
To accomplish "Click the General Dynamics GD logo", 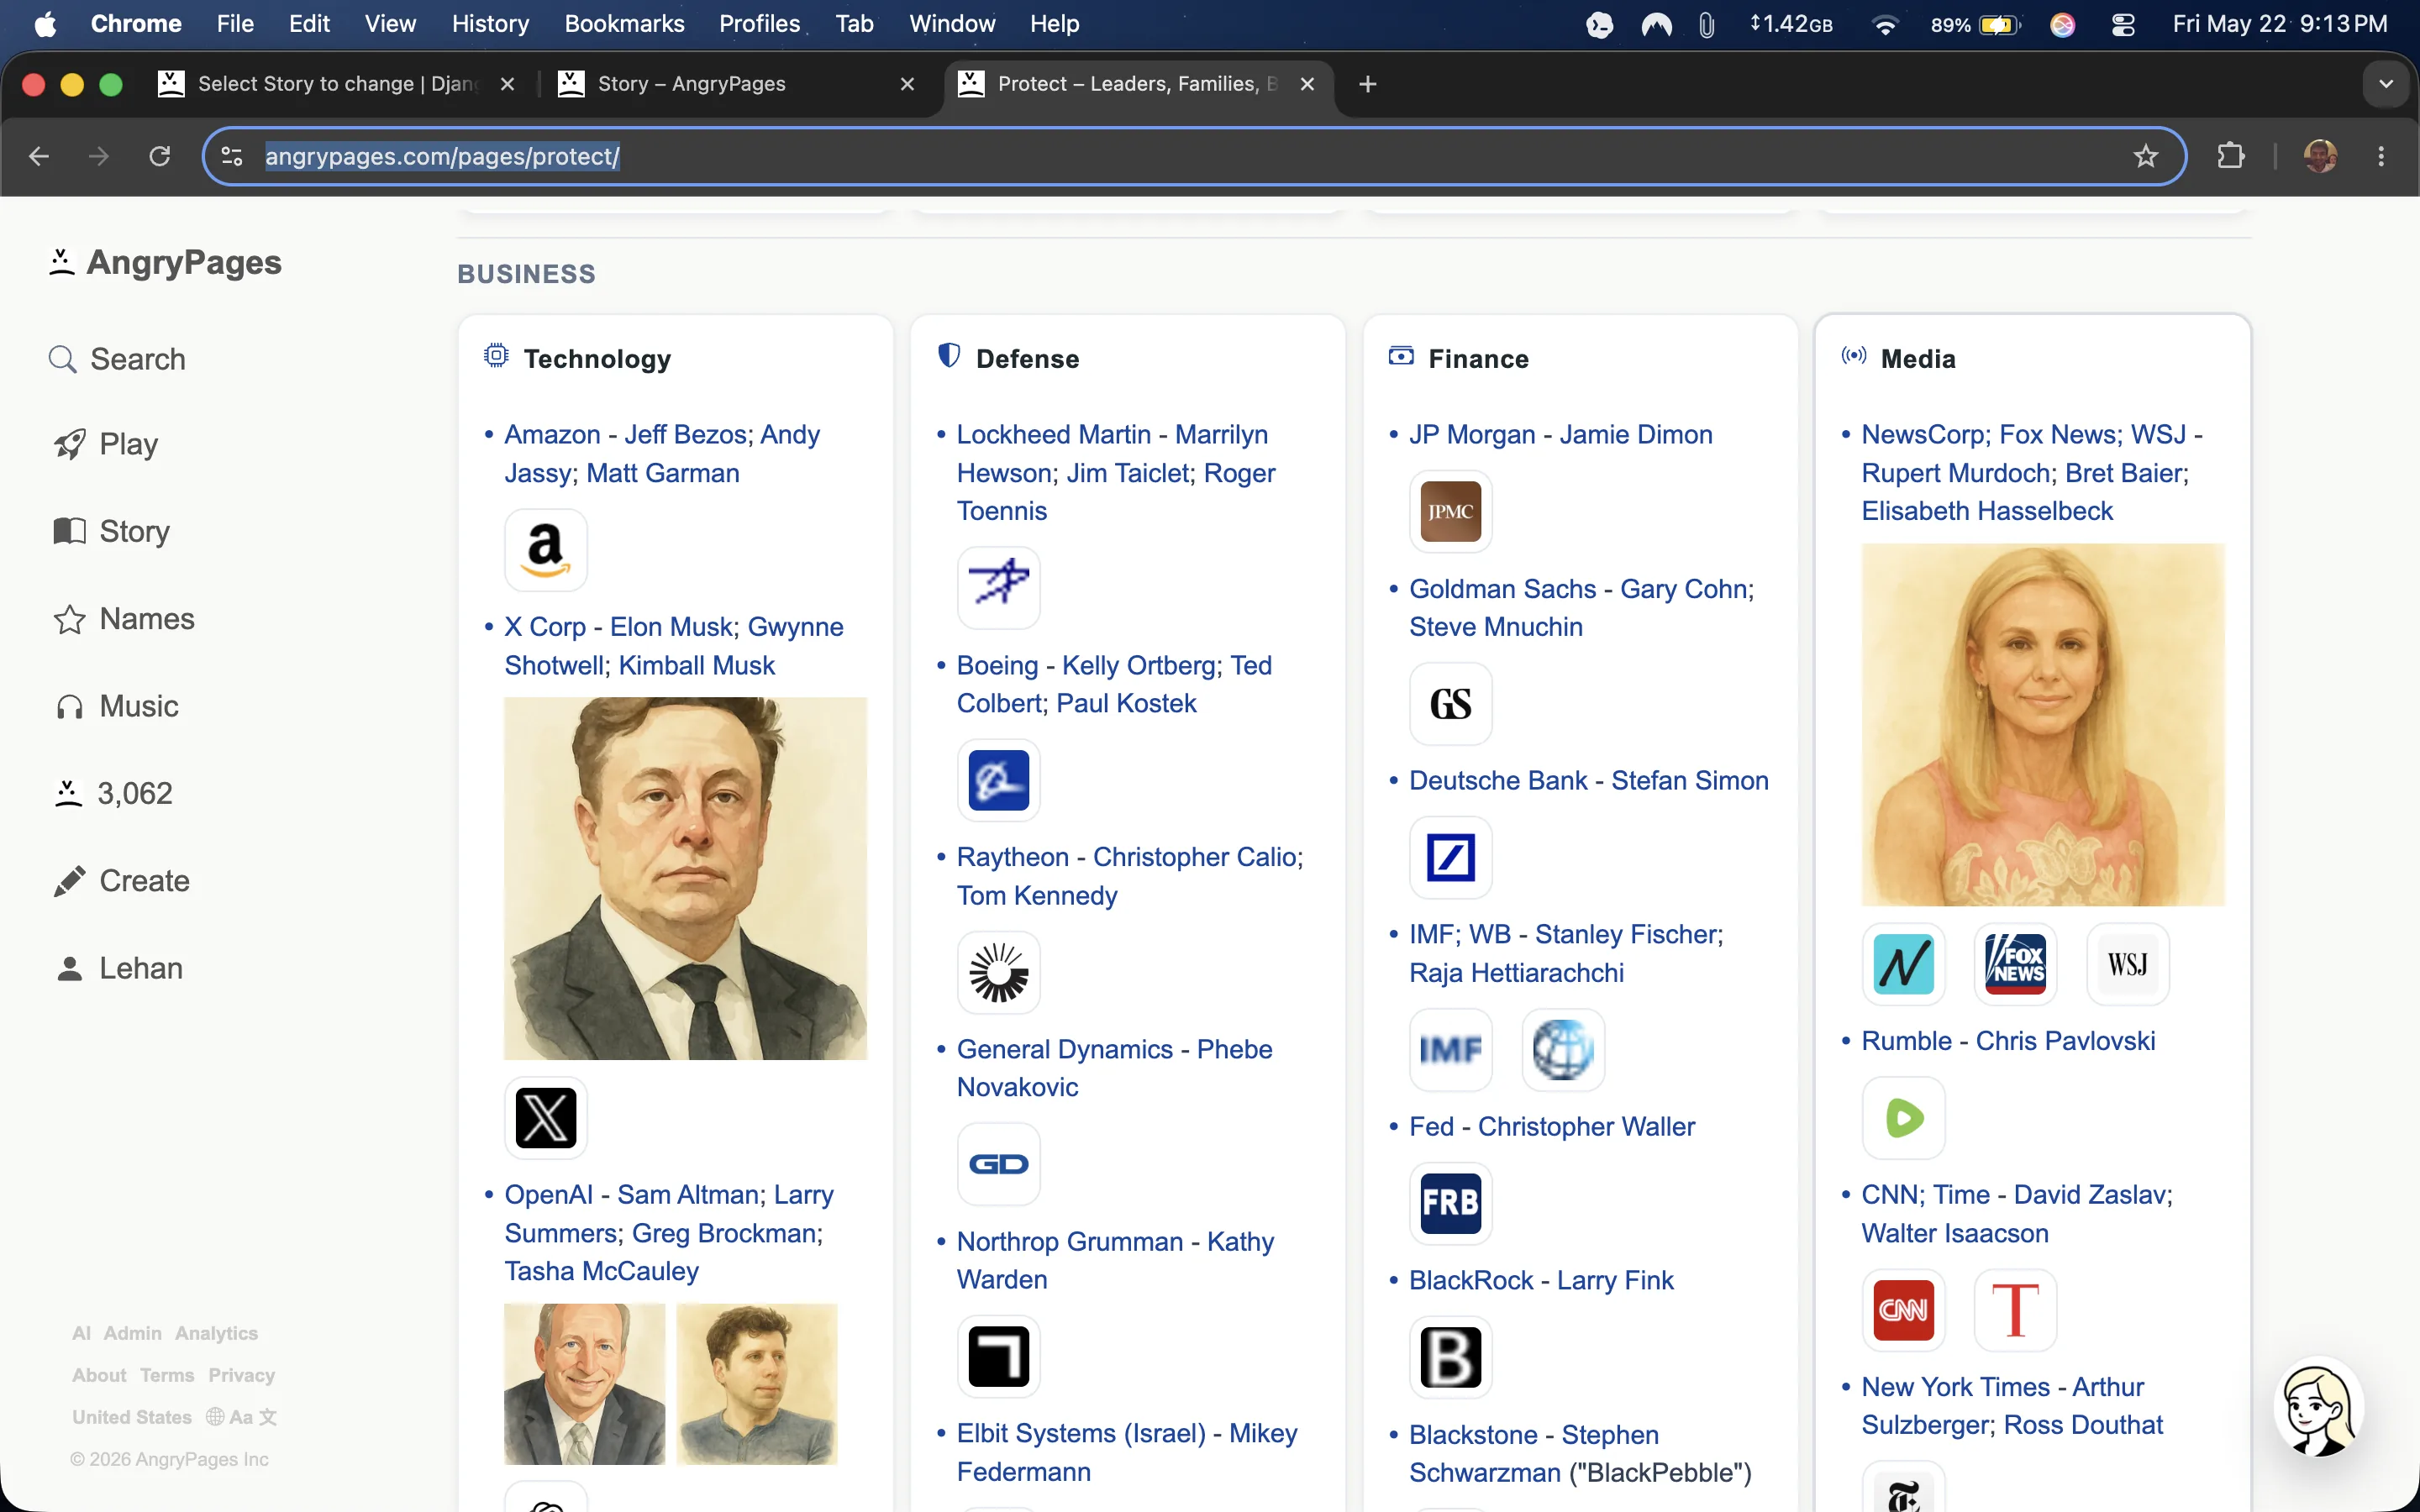I will point(998,1164).
